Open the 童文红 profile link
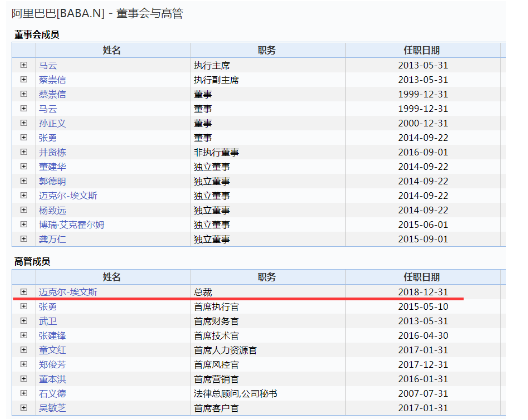 pos(52,350)
